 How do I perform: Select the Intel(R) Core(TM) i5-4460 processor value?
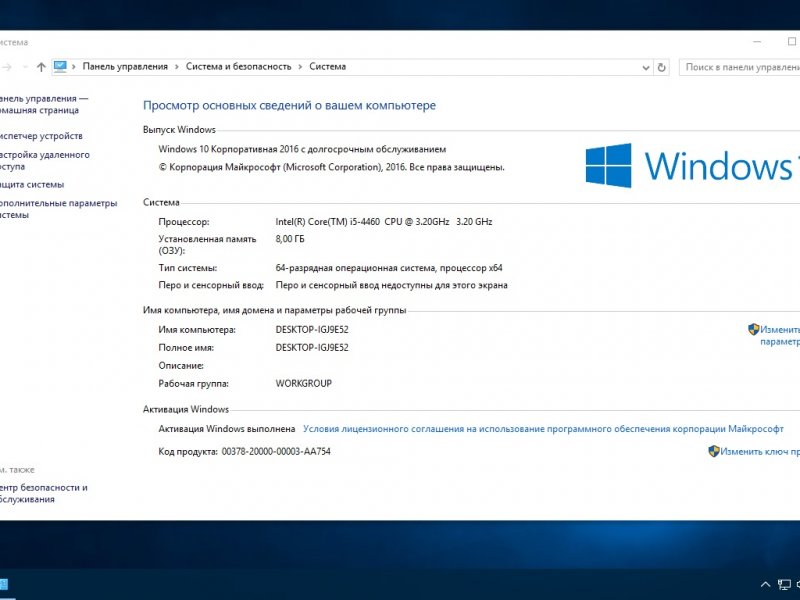(384, 221)
